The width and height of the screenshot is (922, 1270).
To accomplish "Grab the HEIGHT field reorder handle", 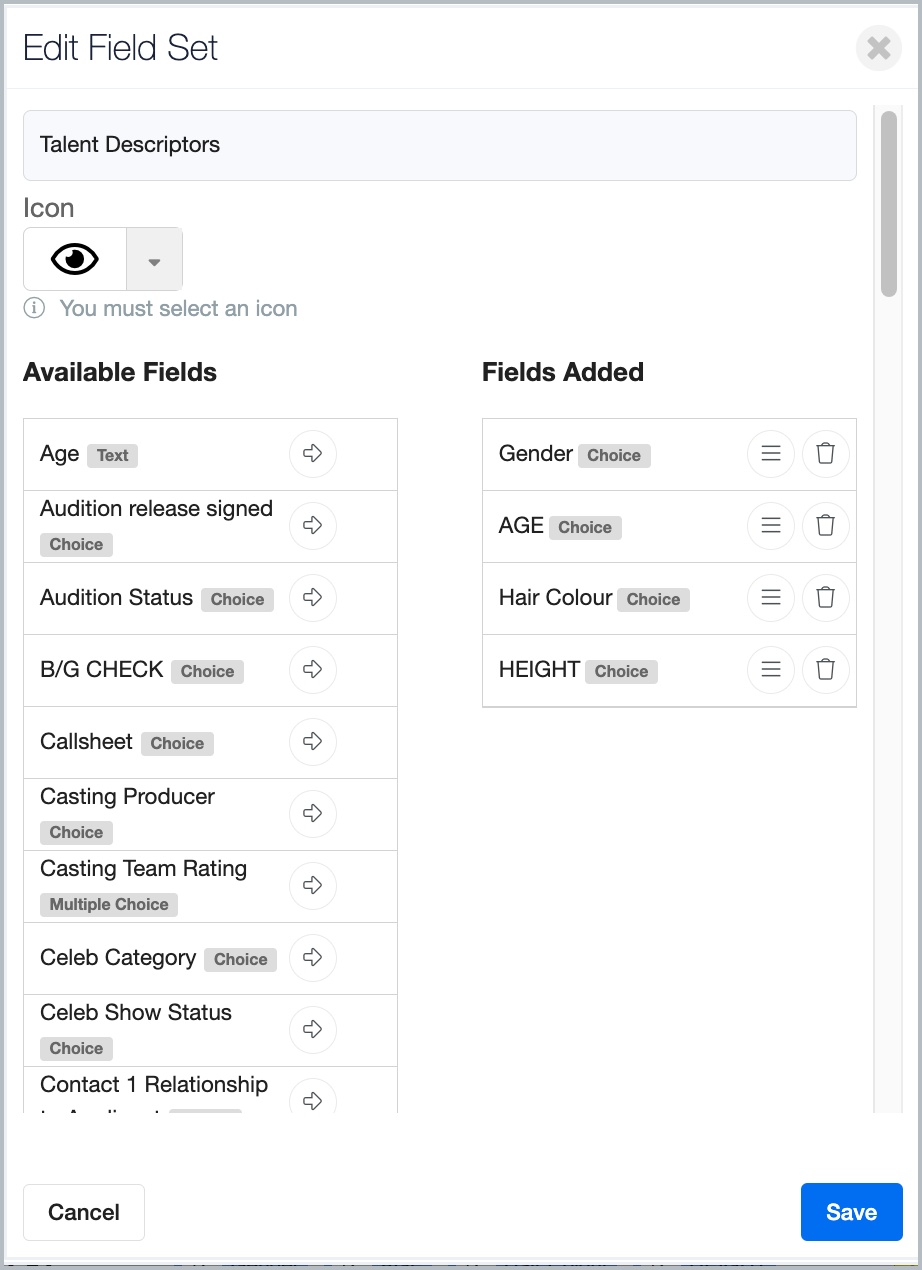I will click(771, 670).
